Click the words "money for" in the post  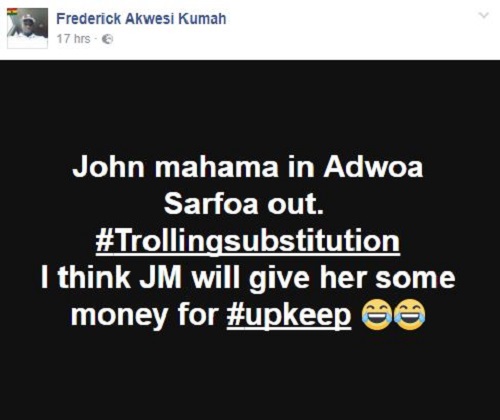coord(145,315)
